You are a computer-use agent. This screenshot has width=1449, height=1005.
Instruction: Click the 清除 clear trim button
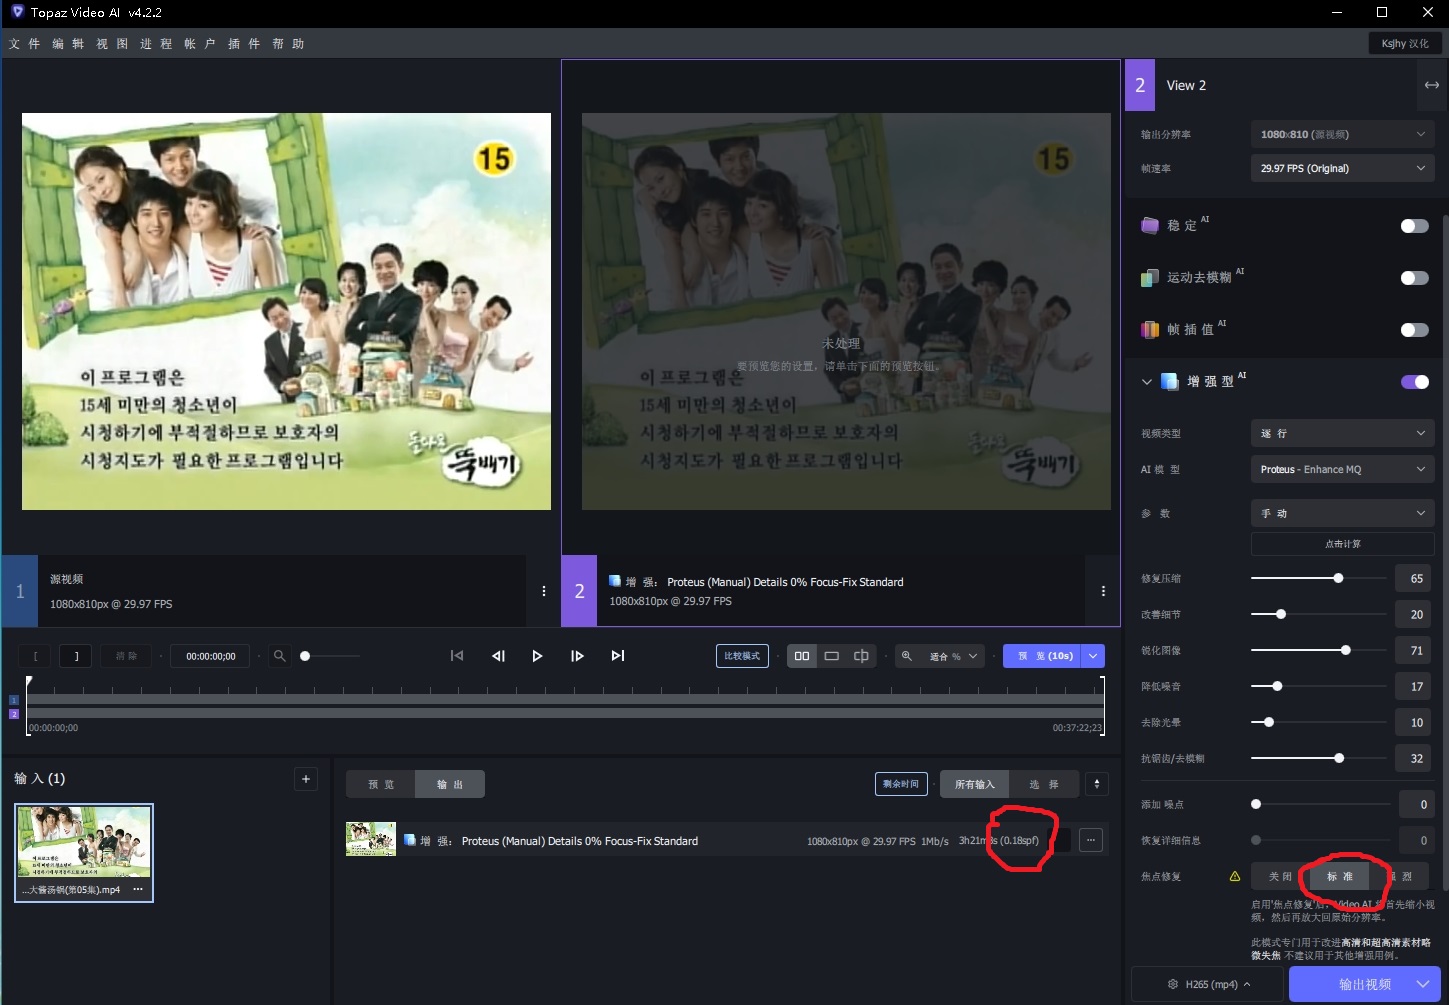126,656
